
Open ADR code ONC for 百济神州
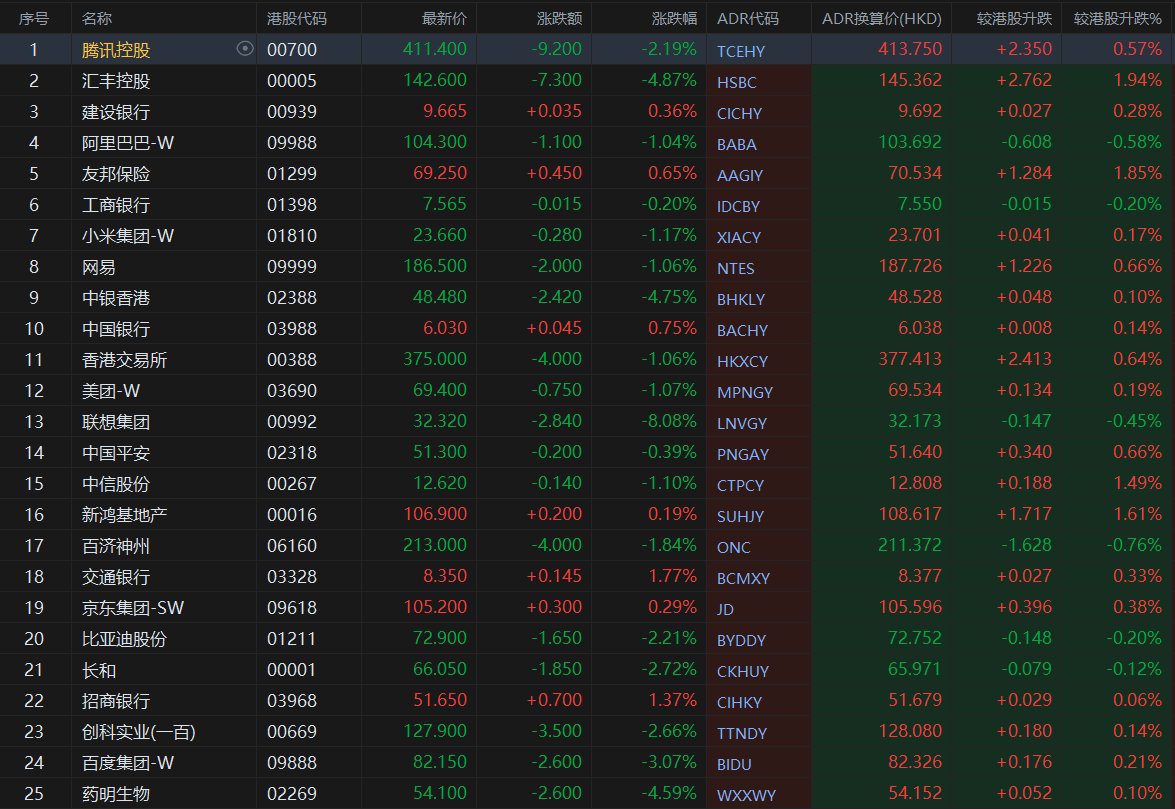733,547
